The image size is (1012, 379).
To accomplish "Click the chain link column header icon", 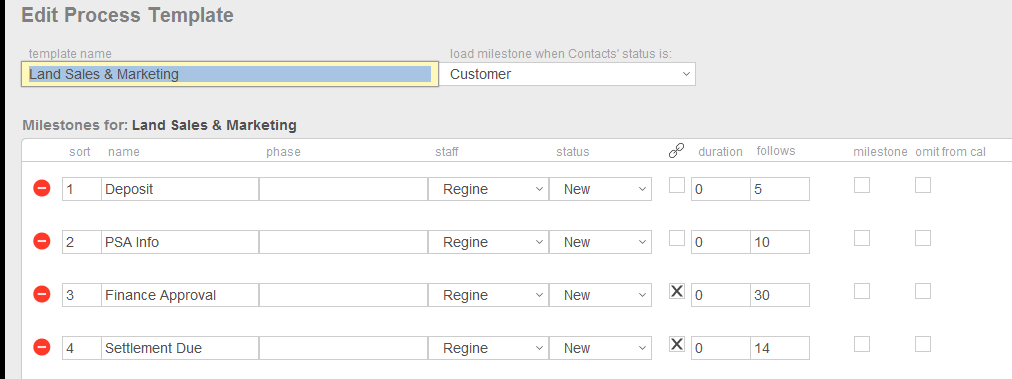I will click(676, 150).
